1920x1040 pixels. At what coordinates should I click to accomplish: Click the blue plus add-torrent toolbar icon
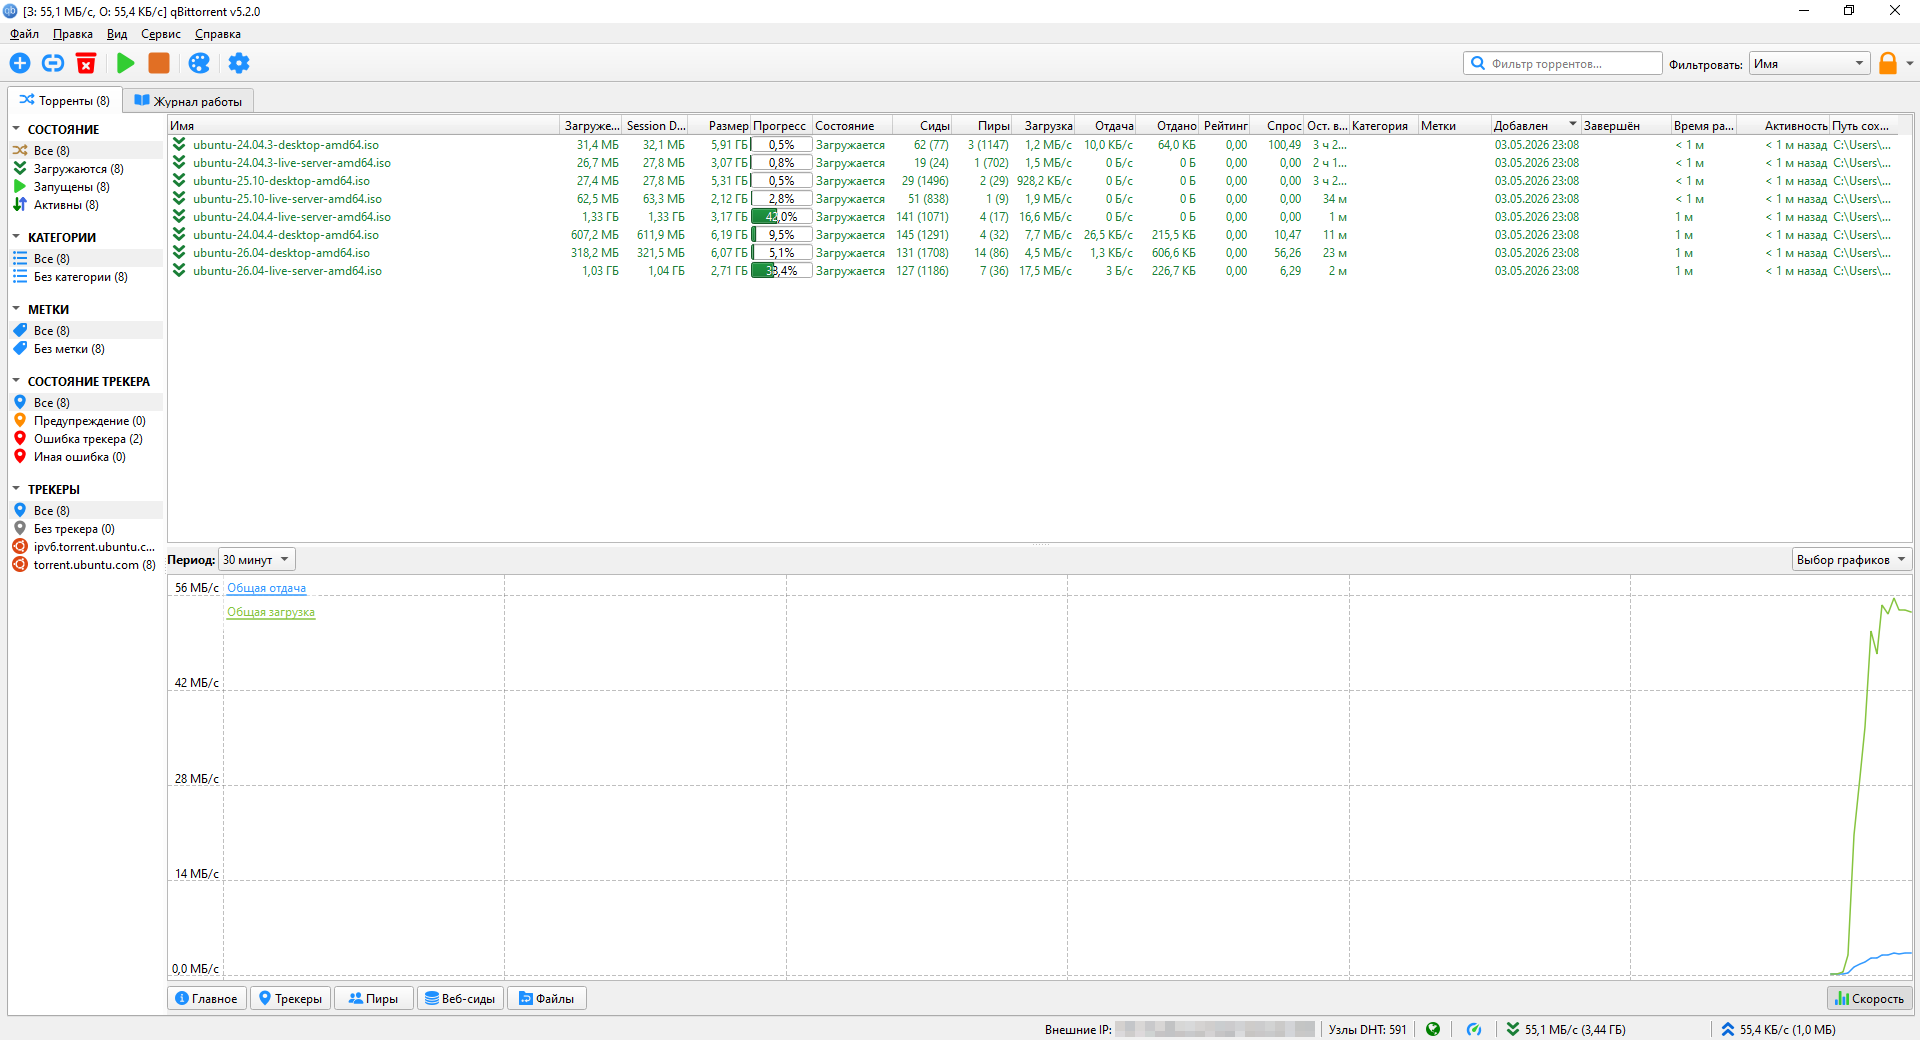click(20, 63)
